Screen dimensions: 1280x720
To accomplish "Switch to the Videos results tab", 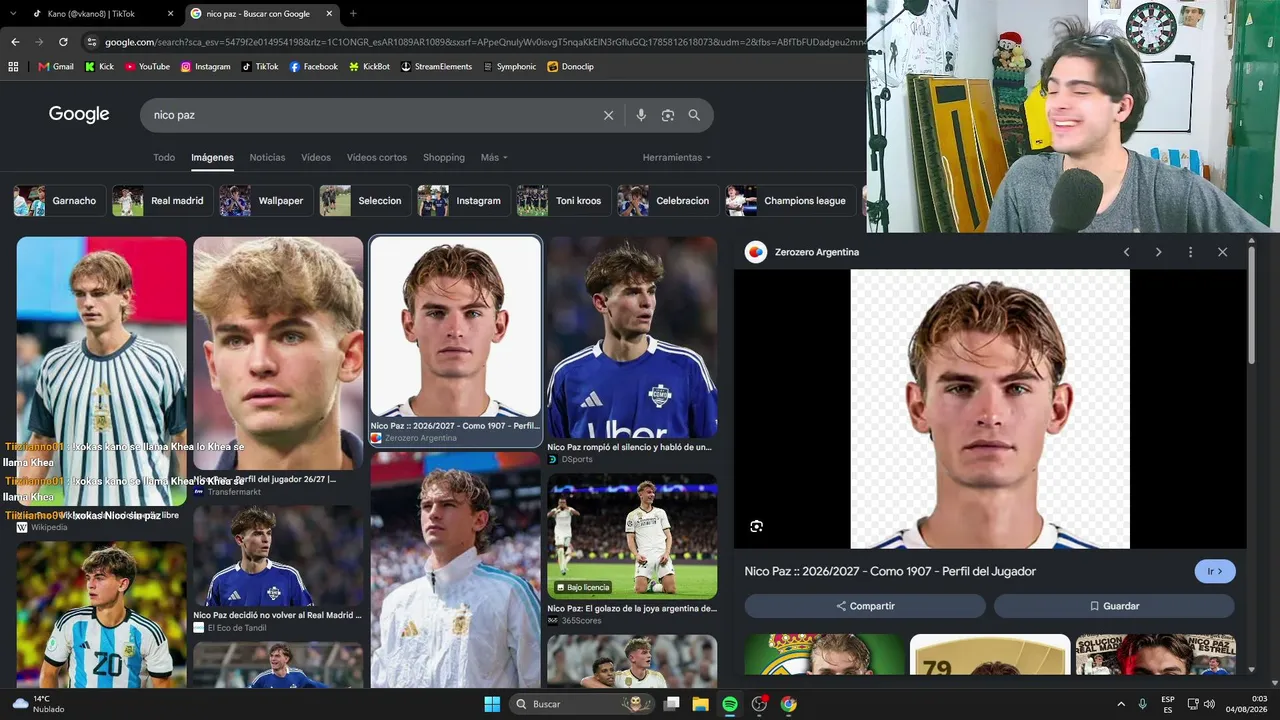I will point(316,158).
